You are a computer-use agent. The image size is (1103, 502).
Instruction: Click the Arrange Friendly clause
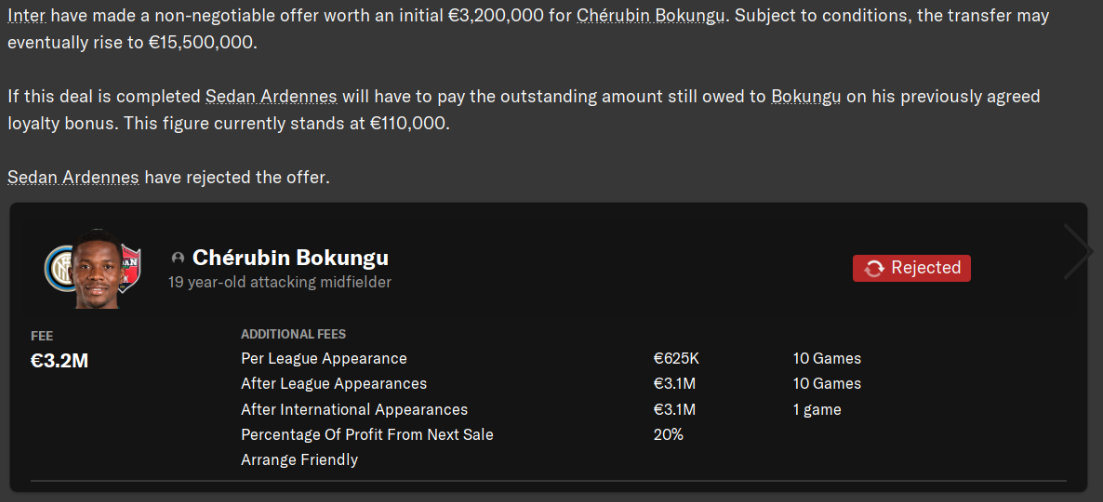[299, 460]
